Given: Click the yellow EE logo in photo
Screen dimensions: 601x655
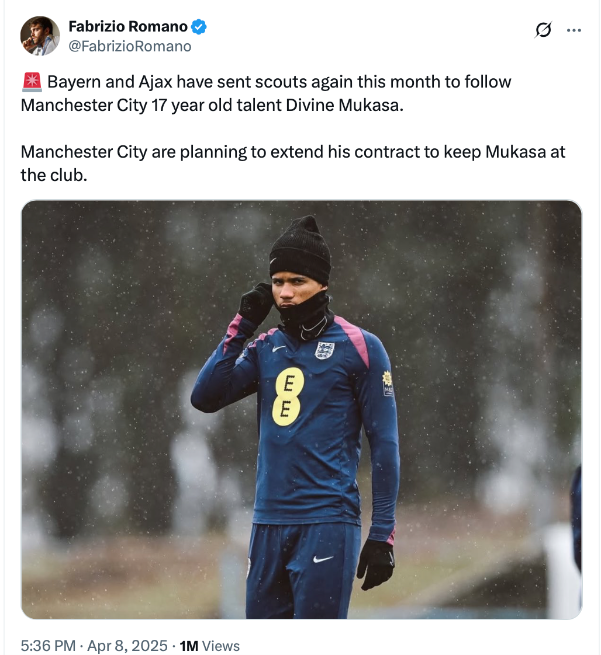Looking at the screenshot, I should click(x=289, y=396).
